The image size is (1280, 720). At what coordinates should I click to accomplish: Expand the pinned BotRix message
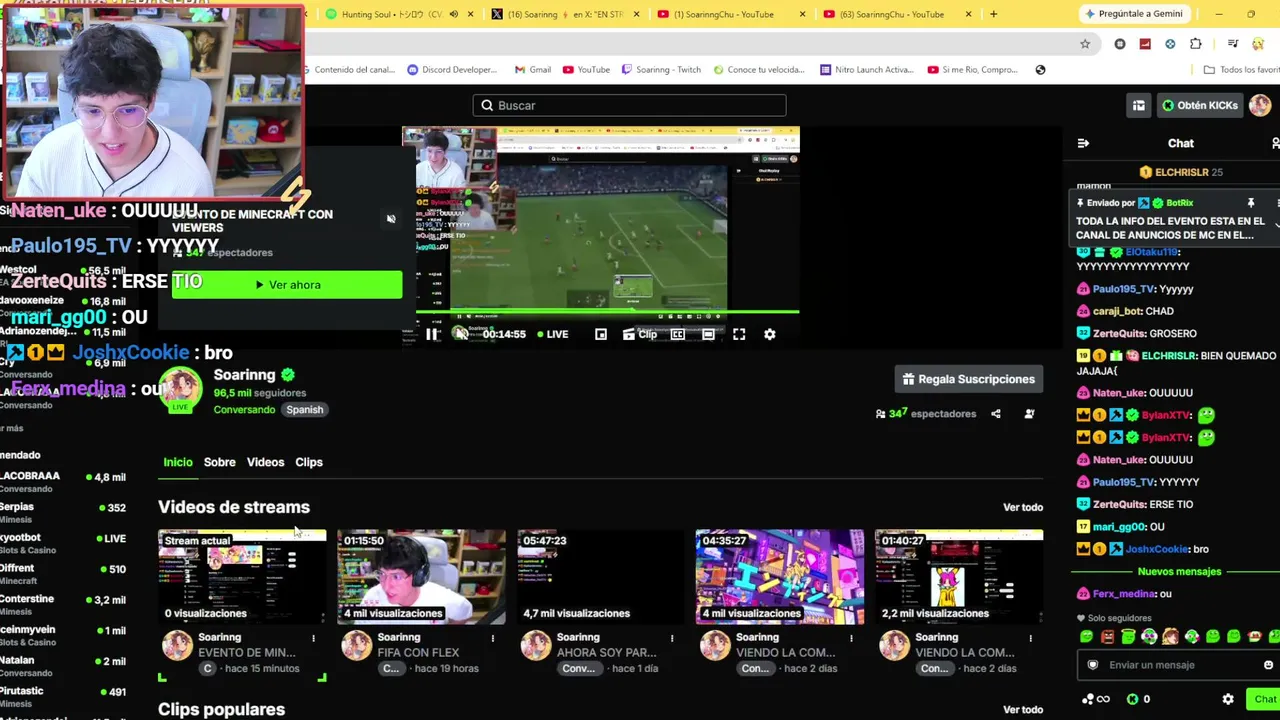[x=1276, y=226]
